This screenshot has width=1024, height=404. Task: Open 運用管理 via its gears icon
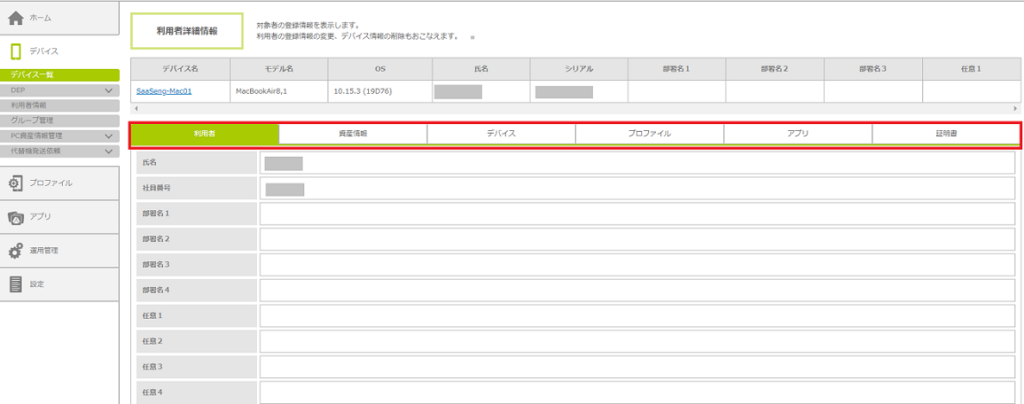point(16,250)
